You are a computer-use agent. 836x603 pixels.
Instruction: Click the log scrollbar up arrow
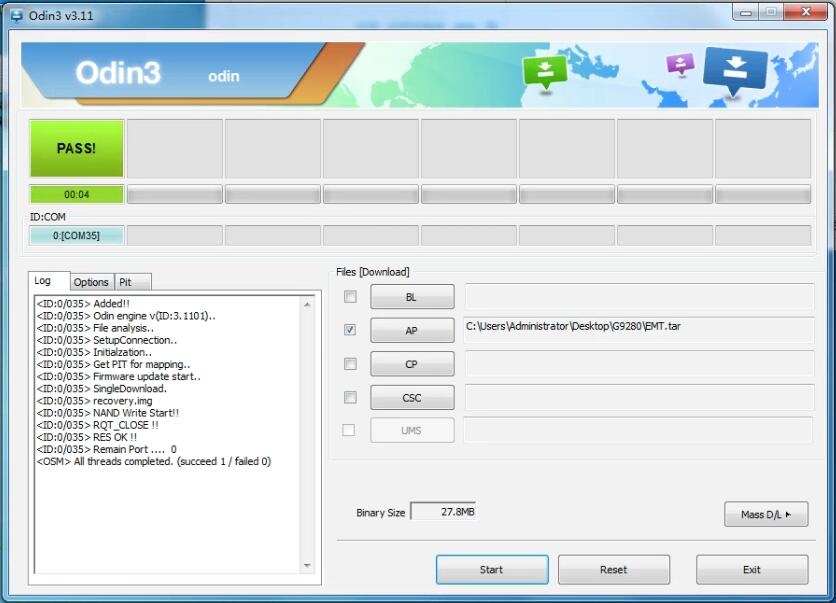click(307, 304)
